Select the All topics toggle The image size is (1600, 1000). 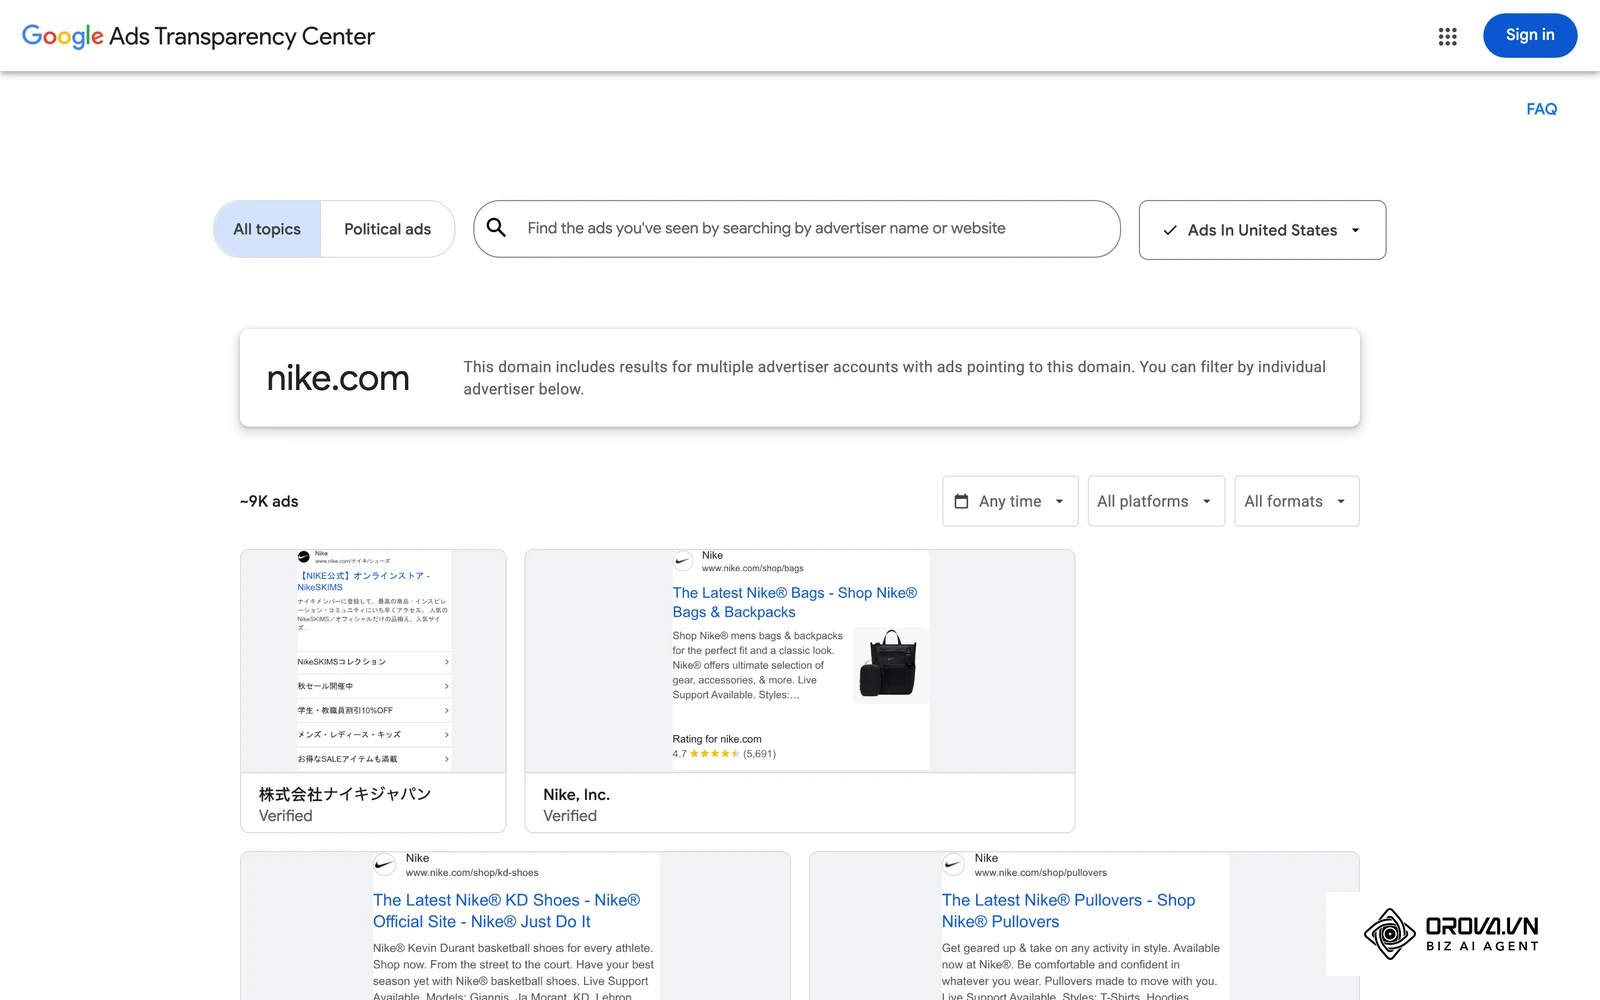point(267,229)
